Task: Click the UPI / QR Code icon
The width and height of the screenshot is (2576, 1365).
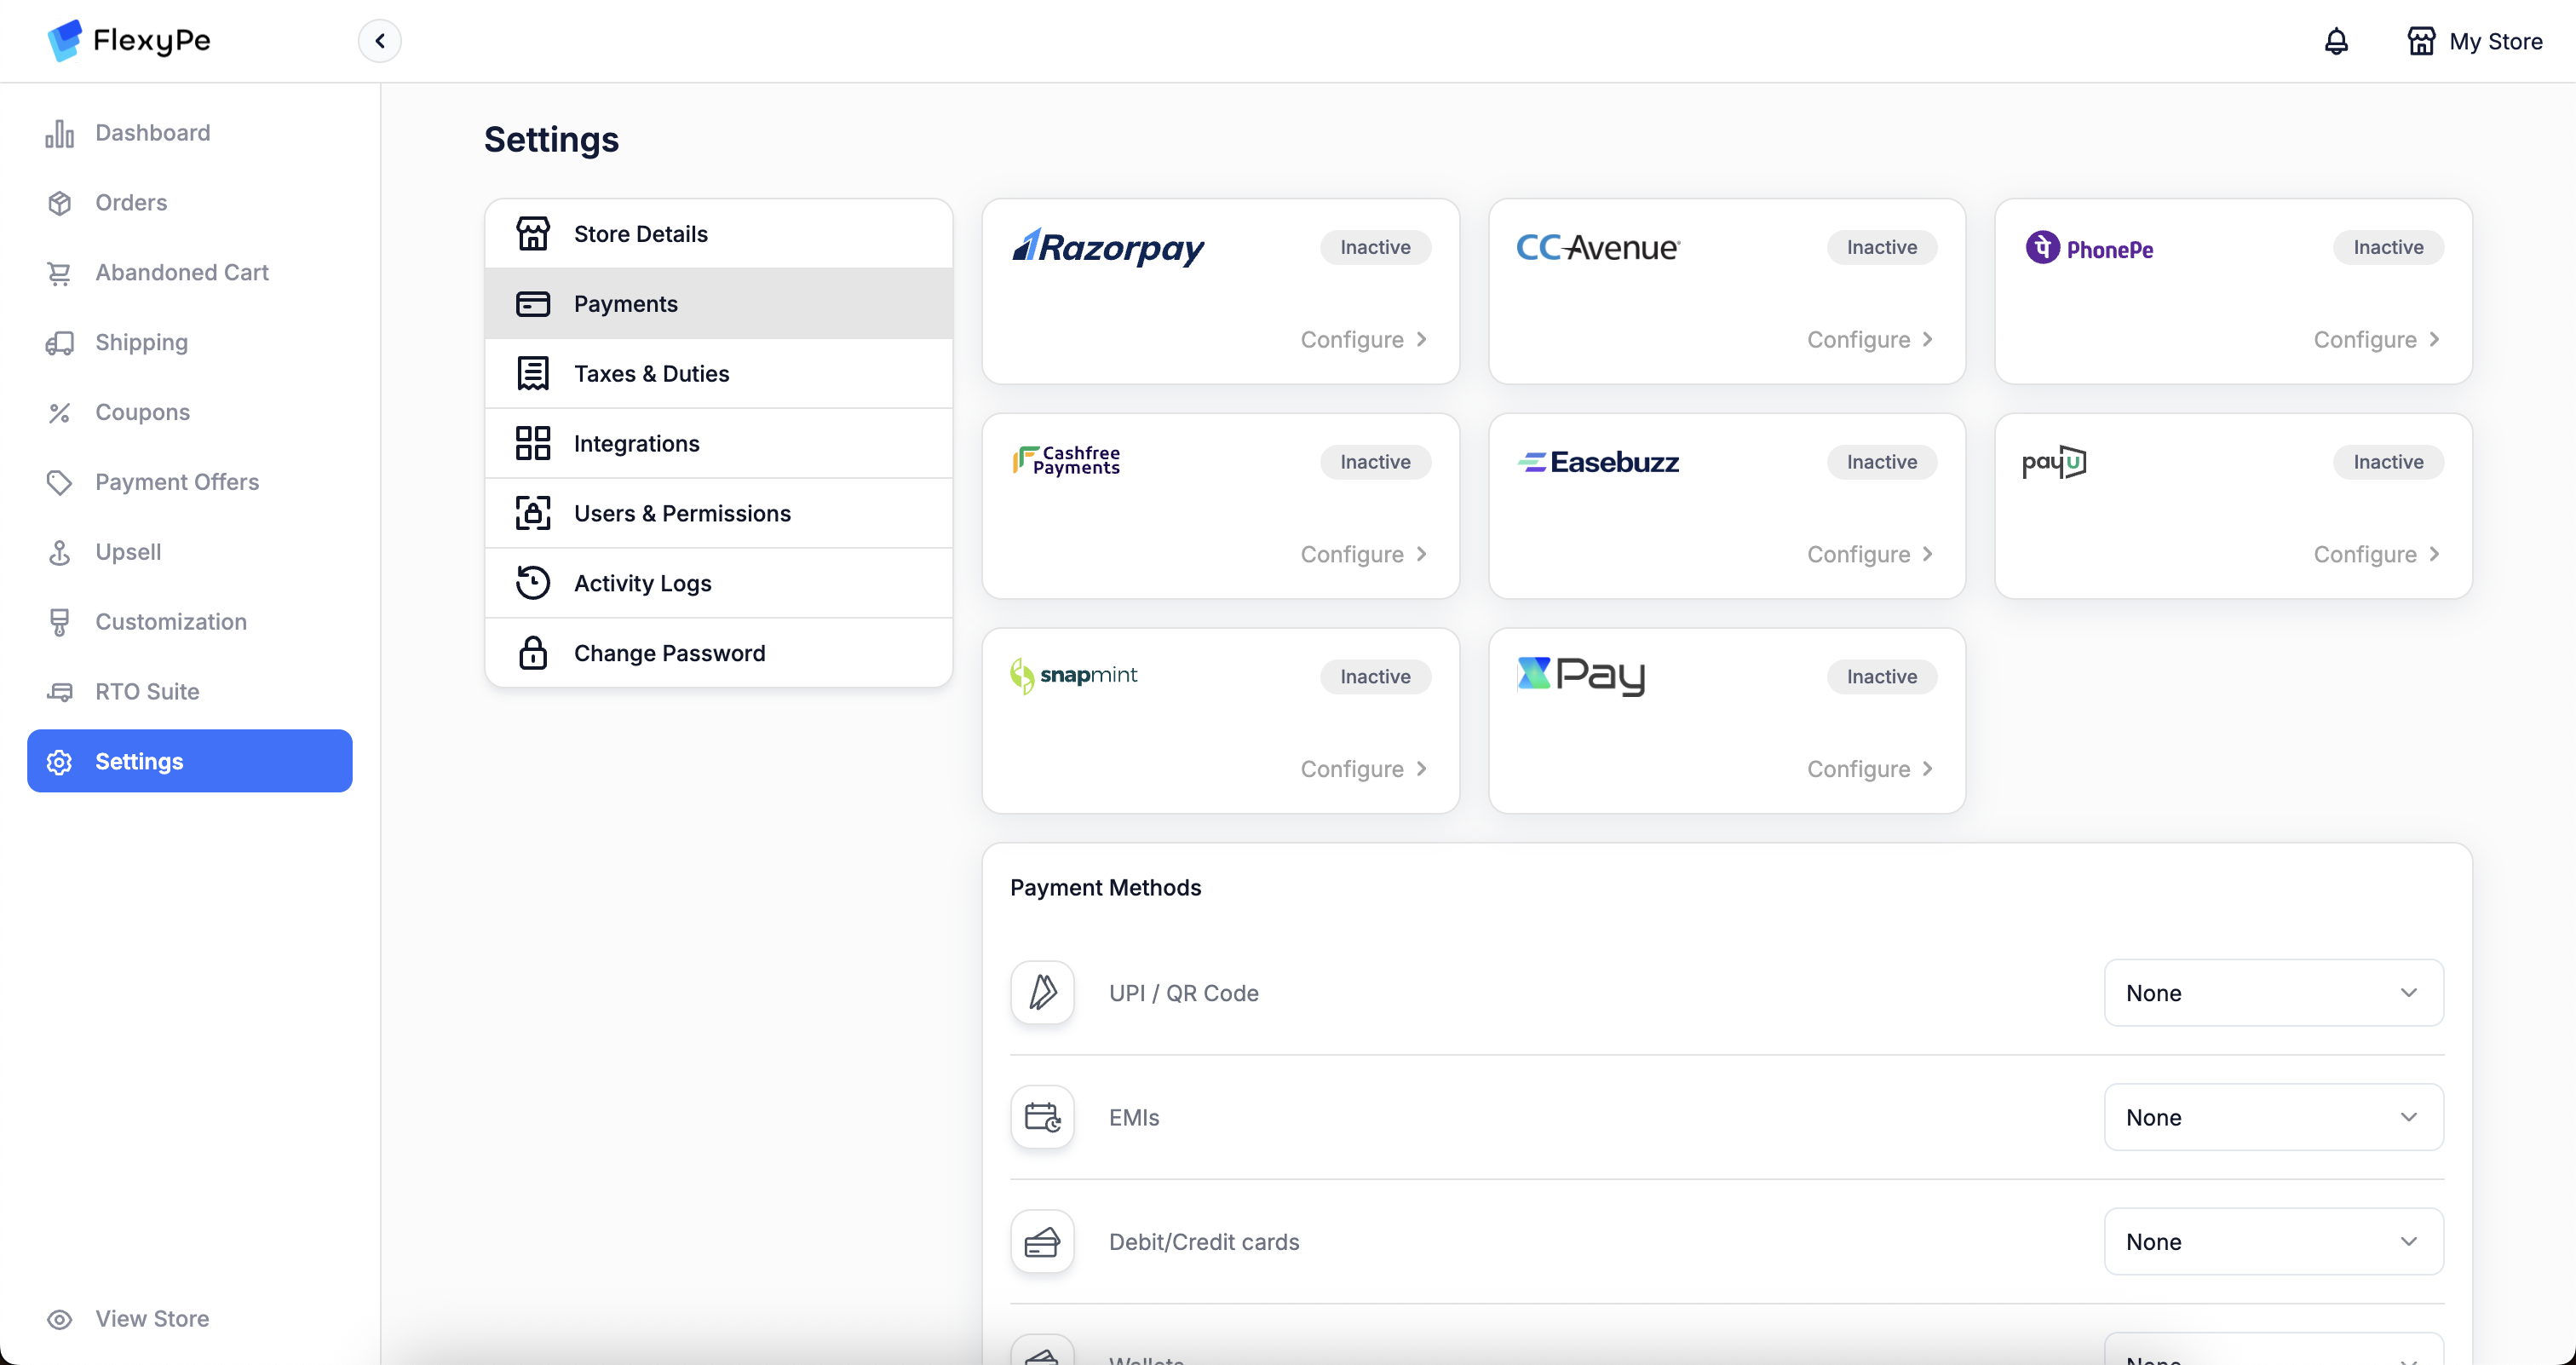Action: coord(1042,993)
